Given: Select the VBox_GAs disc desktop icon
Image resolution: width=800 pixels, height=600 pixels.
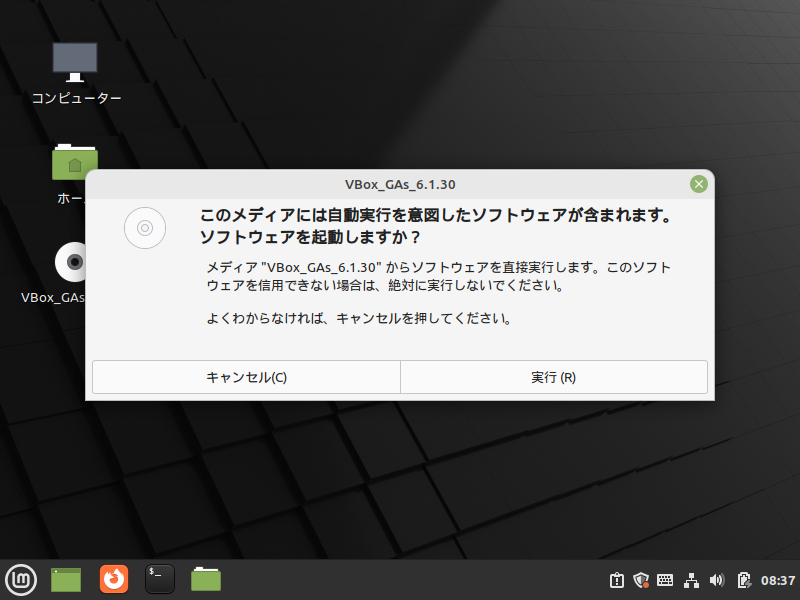Looking at the screenshot, I should (x=64, y=273).
